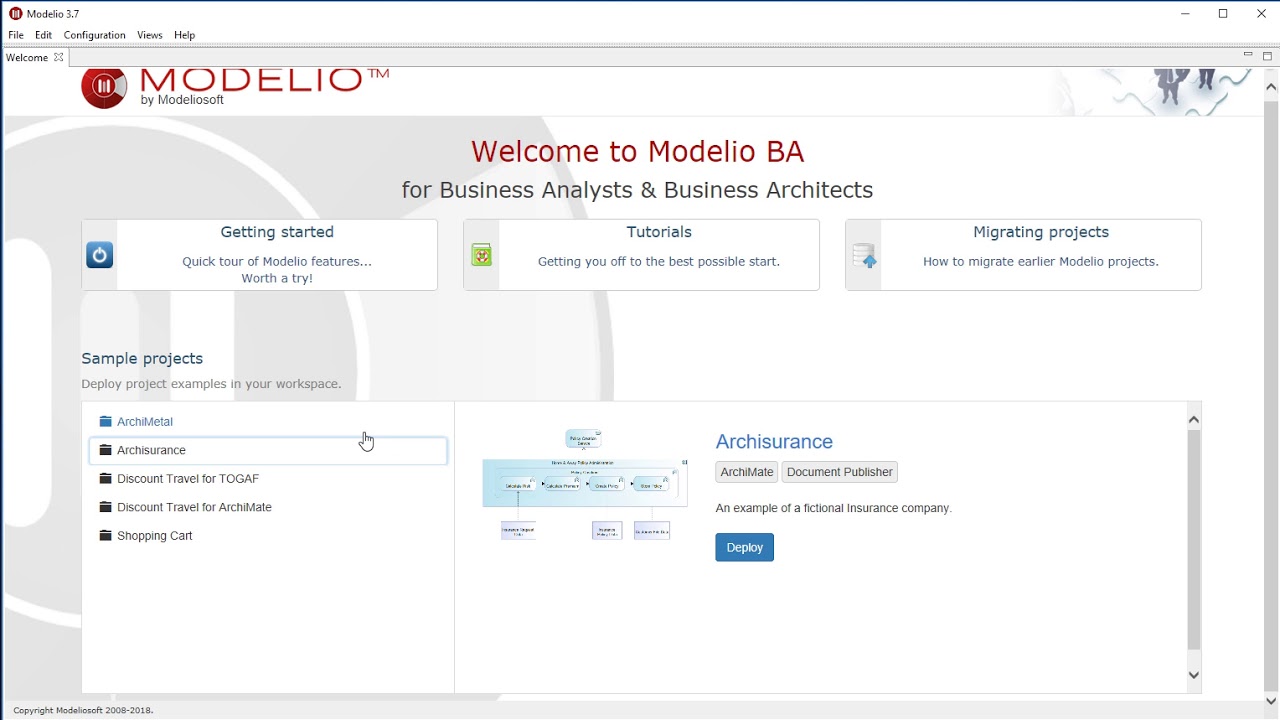Close the Welcome tab
The height and width of the screenshot is (720, 1280).
59,57
